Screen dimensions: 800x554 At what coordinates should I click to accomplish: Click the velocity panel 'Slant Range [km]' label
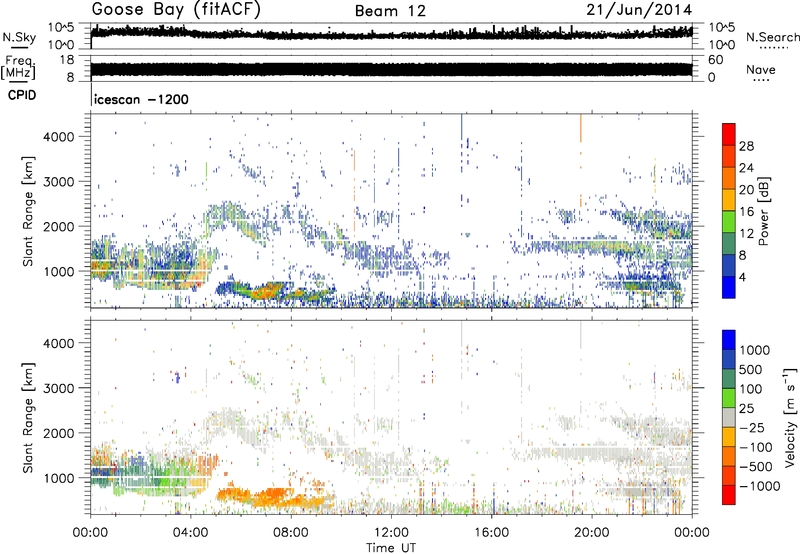coord(28,417)
